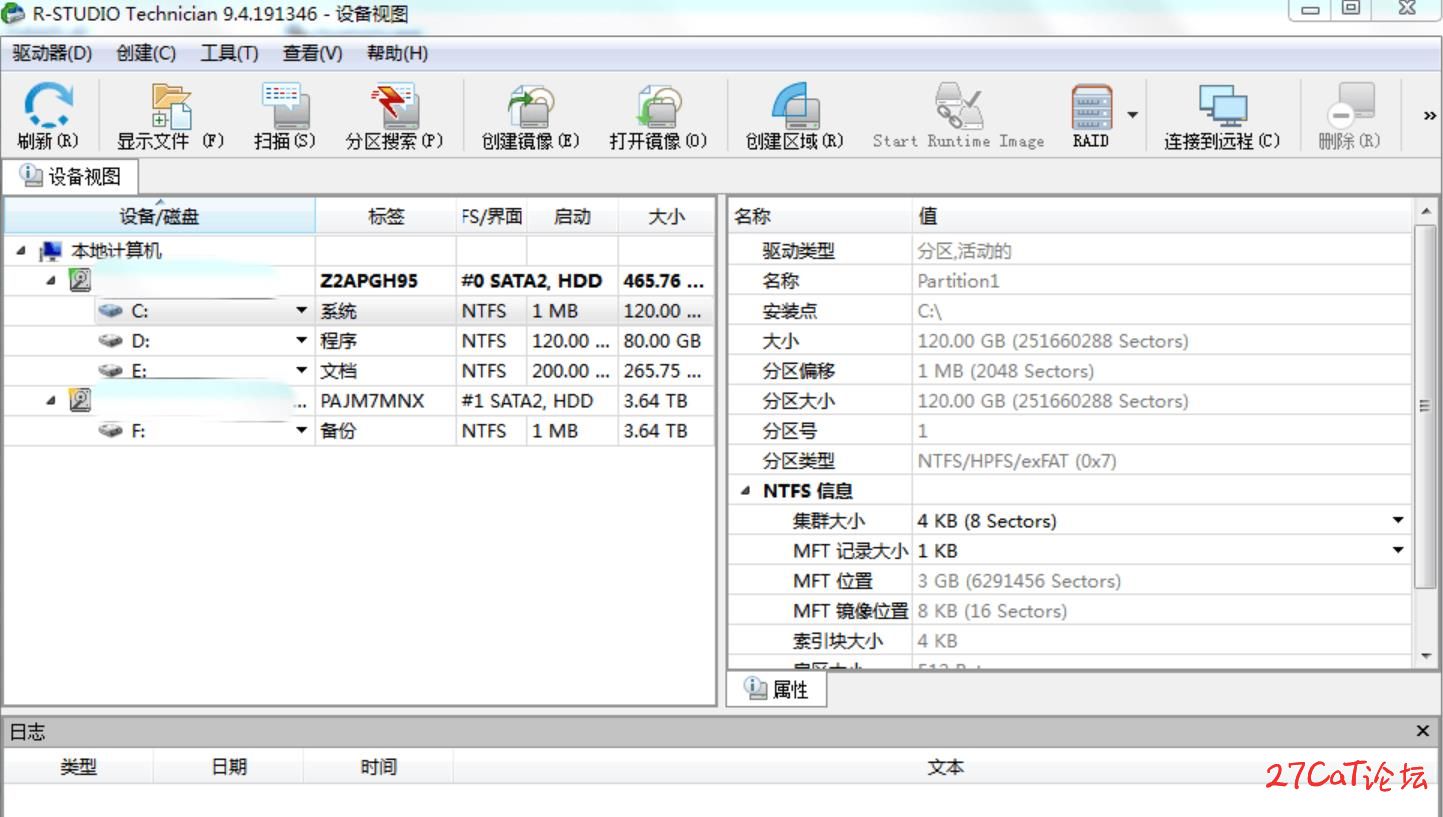Open dropdown arrow on C: row
Viewport: 1443px width, 817px height.
click(x=302, y=311)
